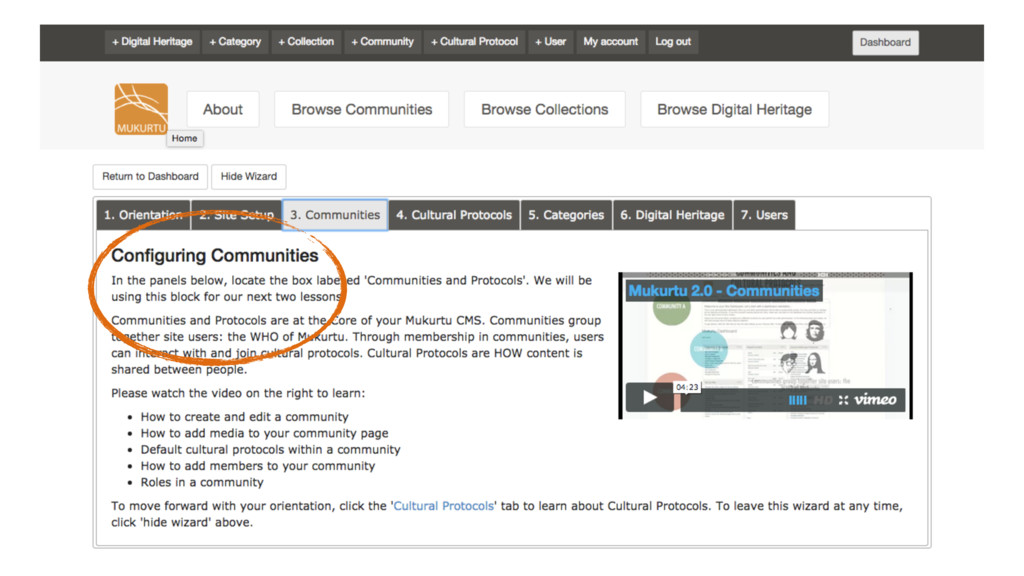Click 'Roles in a community' bullet
Screen dimensions: 1024x576
(202, 482)
